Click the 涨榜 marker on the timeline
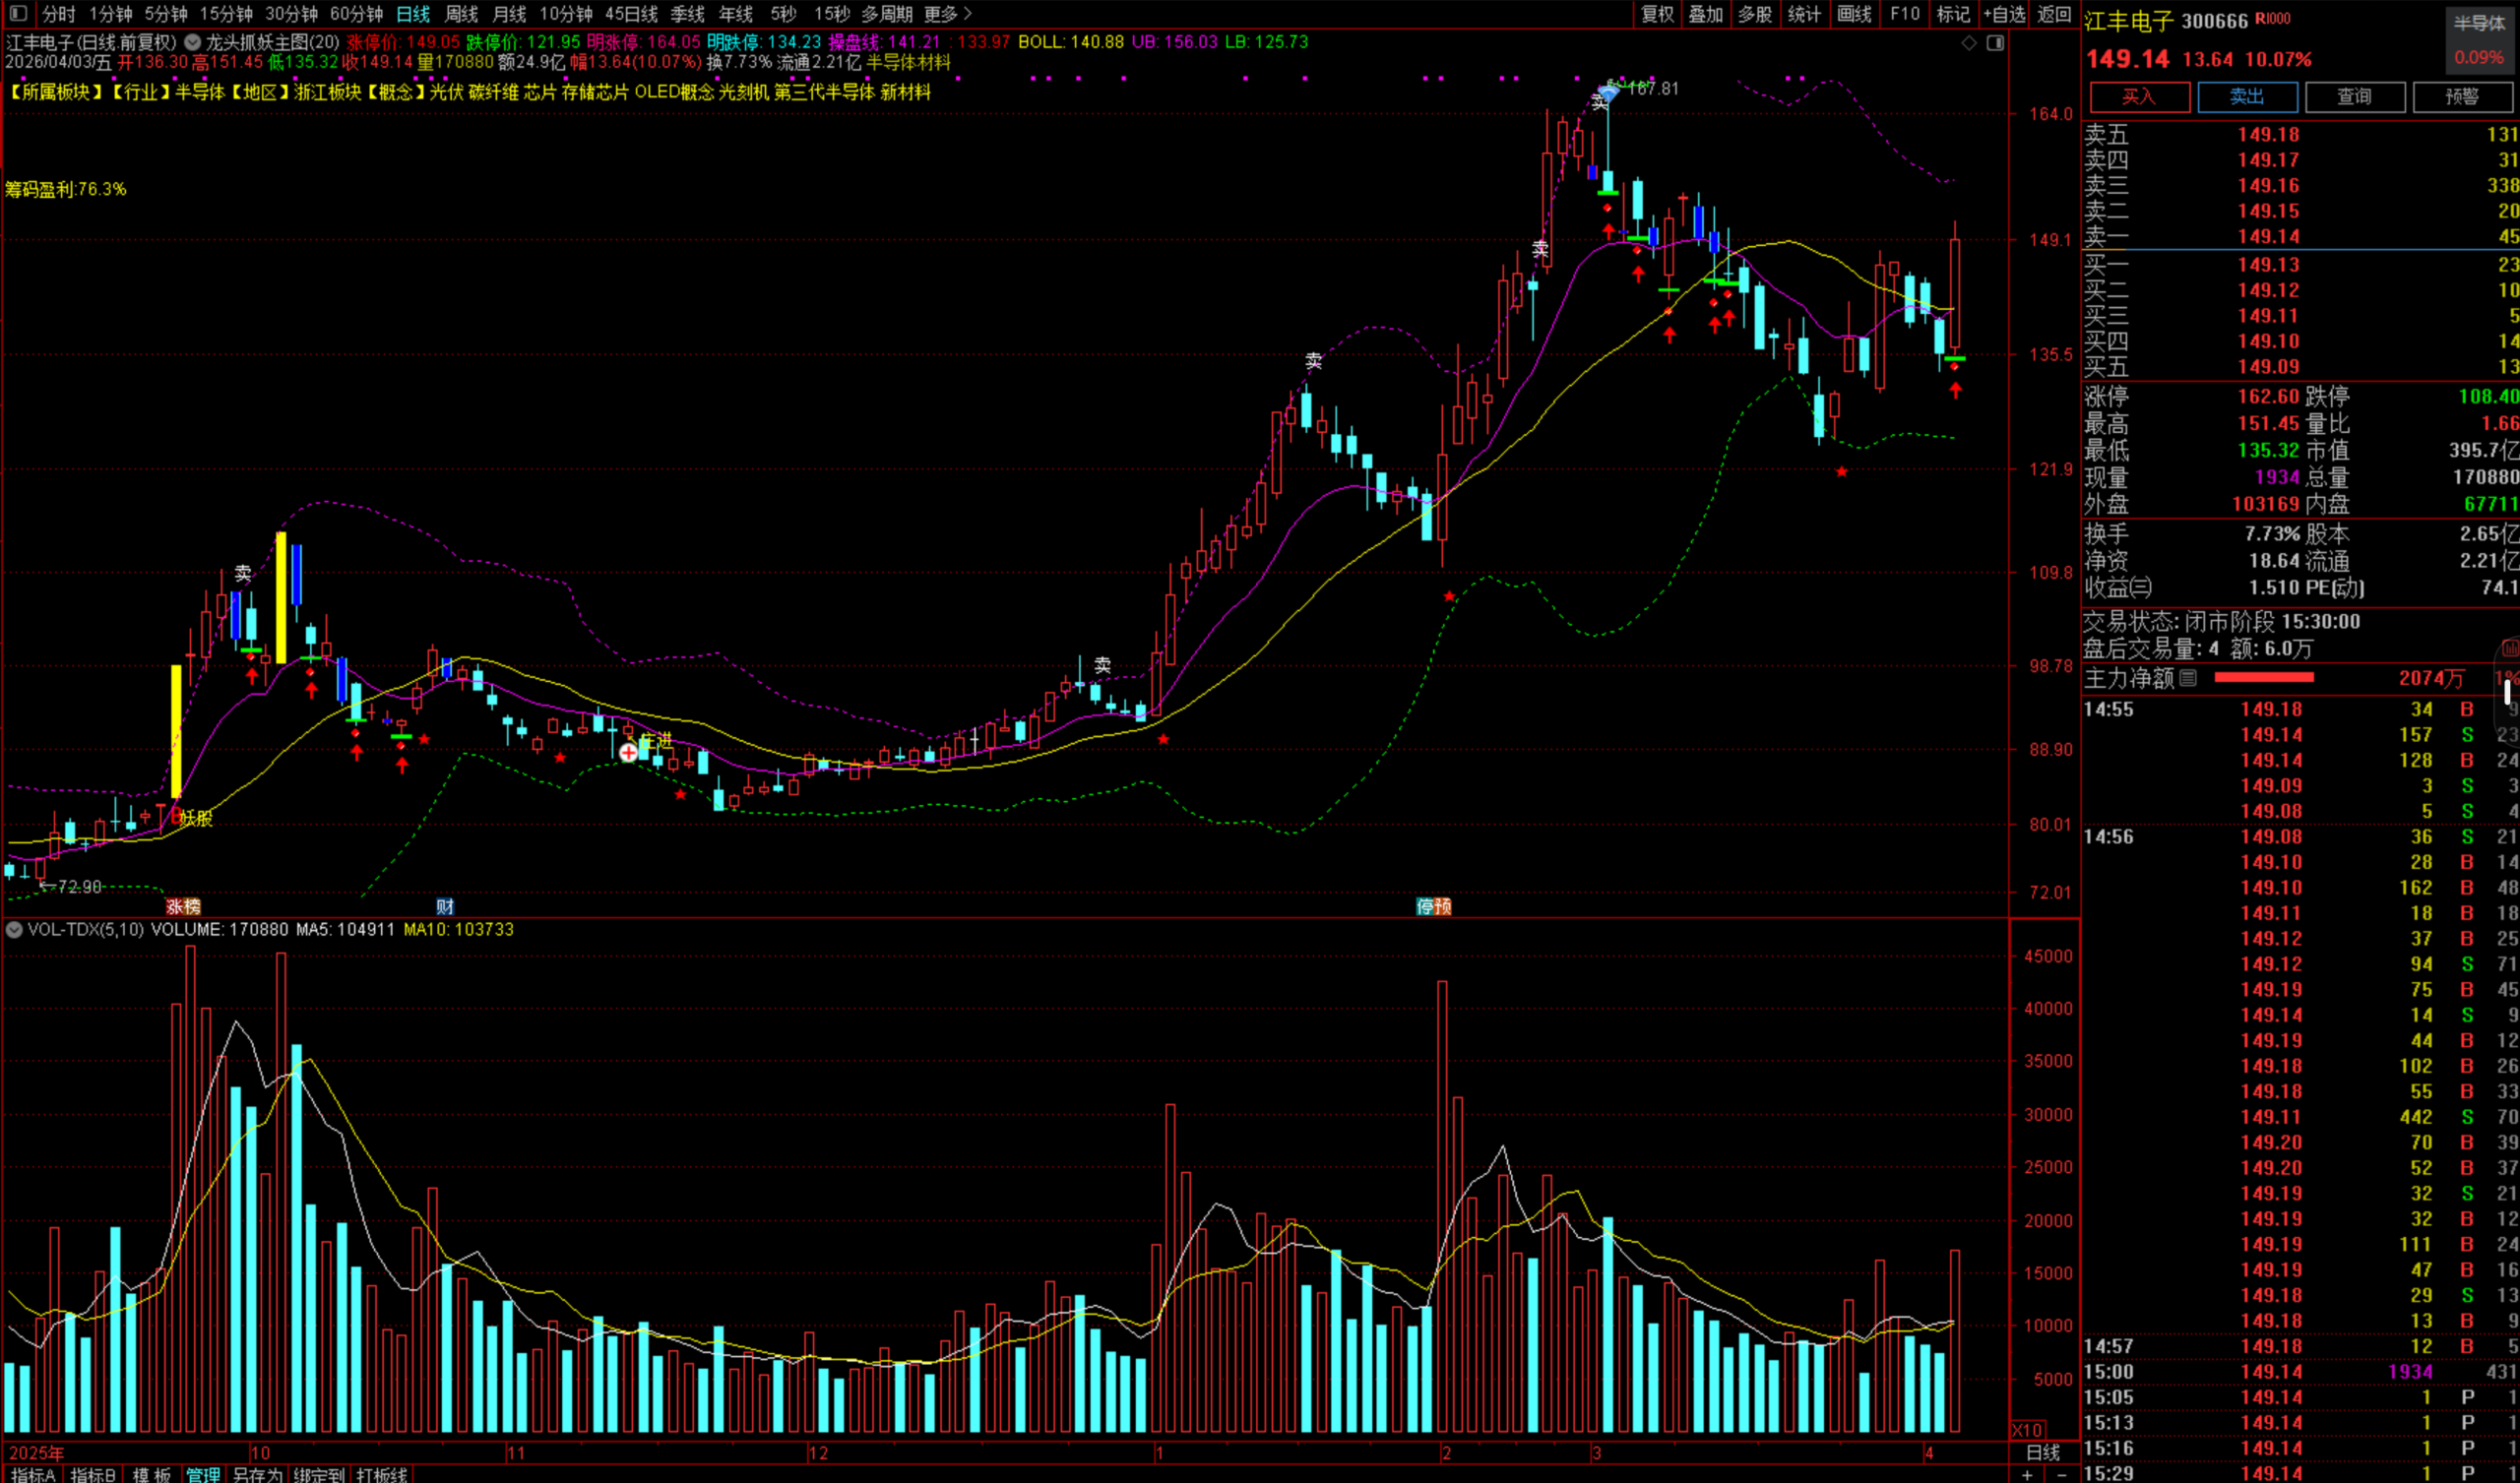 [x=183, y=906]
